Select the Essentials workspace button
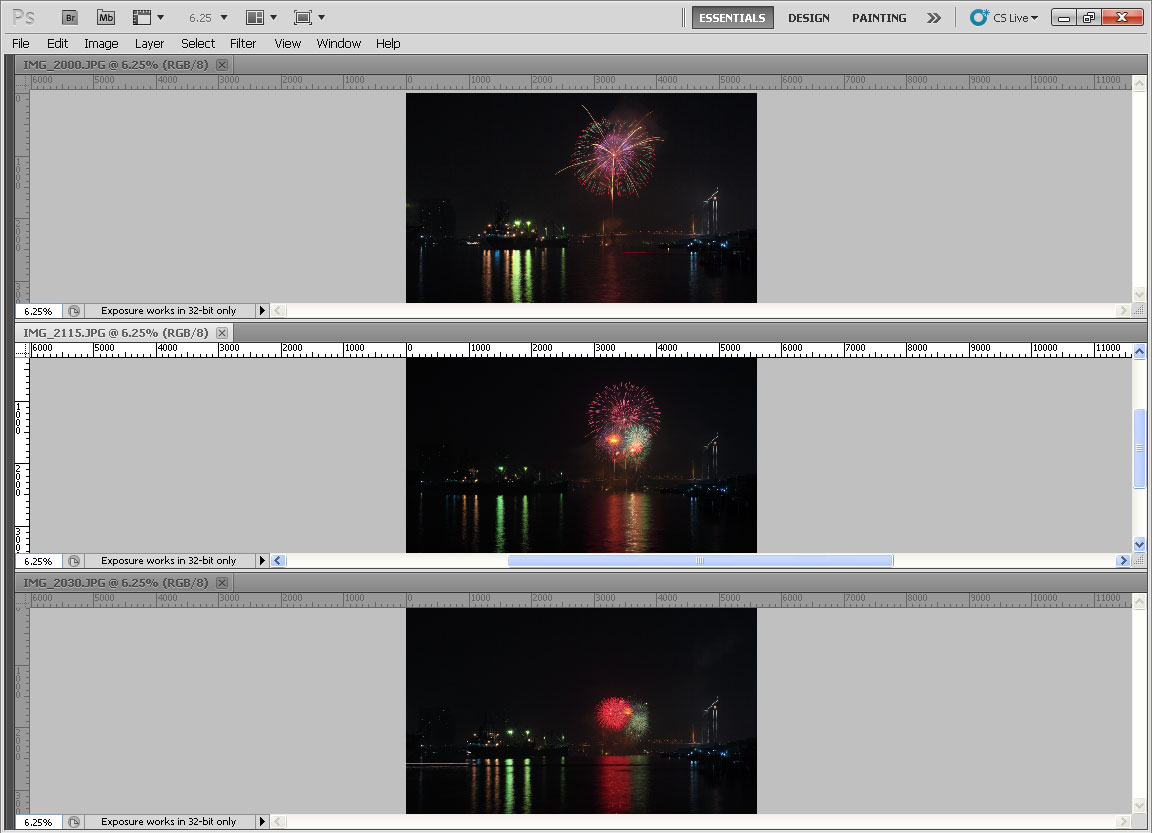1152x833 pixels. point(732,18)
